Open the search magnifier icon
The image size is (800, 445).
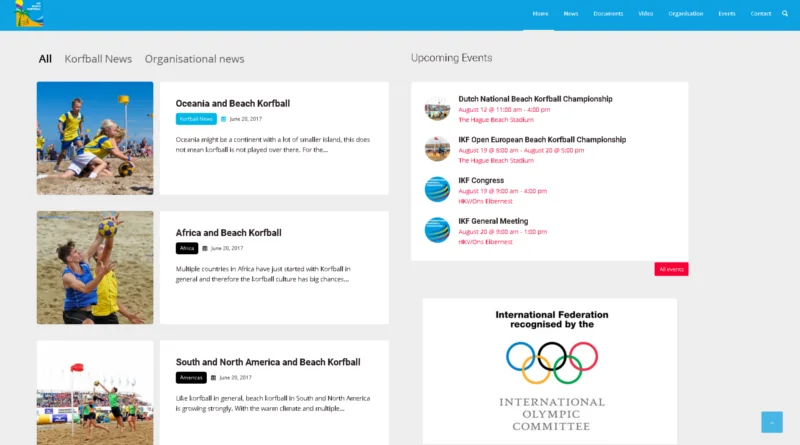(785, 14)
